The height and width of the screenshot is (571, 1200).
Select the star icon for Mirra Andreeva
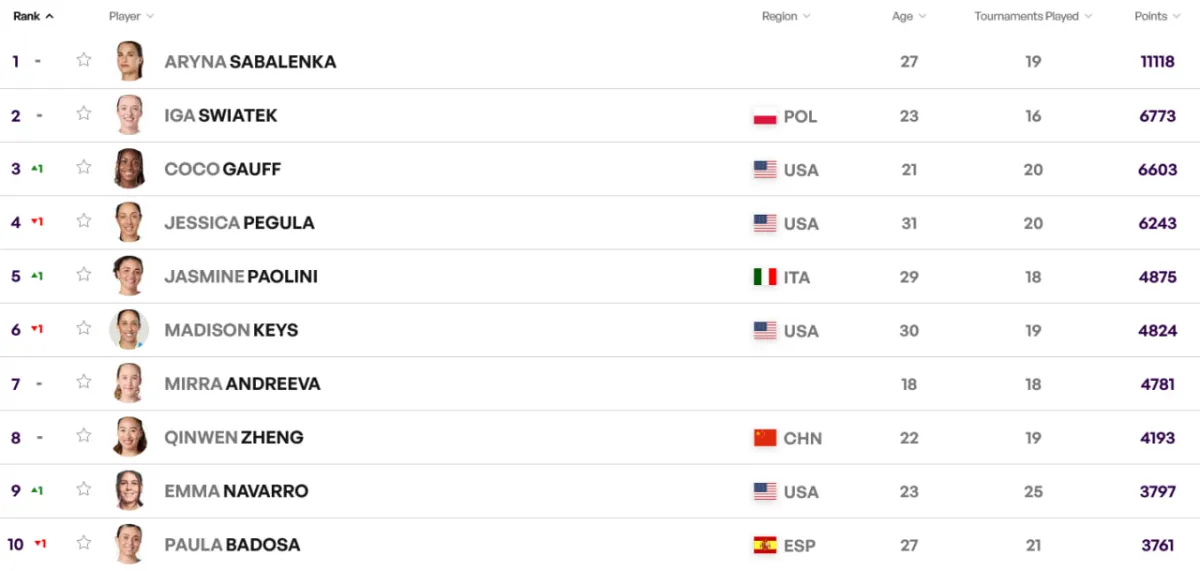click(x=84, y=382)
